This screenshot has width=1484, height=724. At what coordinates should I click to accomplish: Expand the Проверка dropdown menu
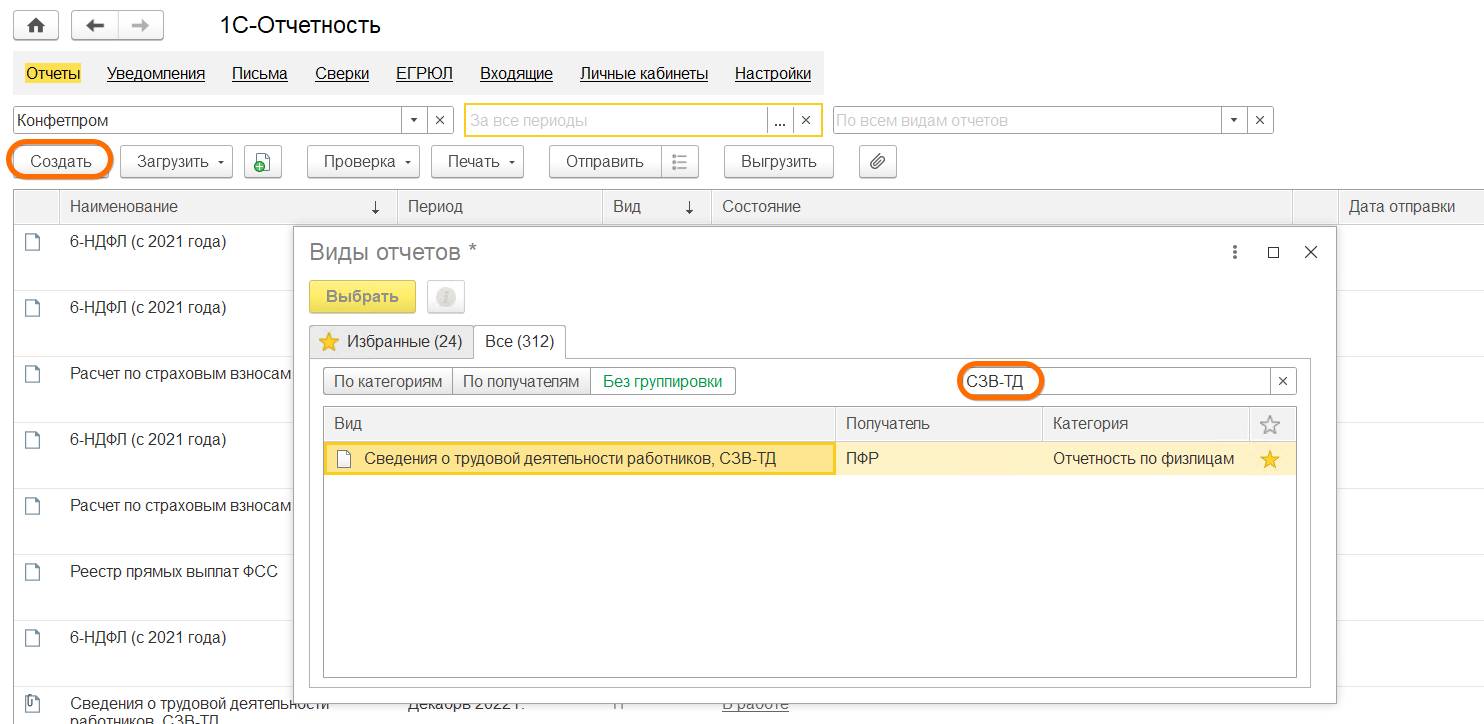(x=364, y=161)
